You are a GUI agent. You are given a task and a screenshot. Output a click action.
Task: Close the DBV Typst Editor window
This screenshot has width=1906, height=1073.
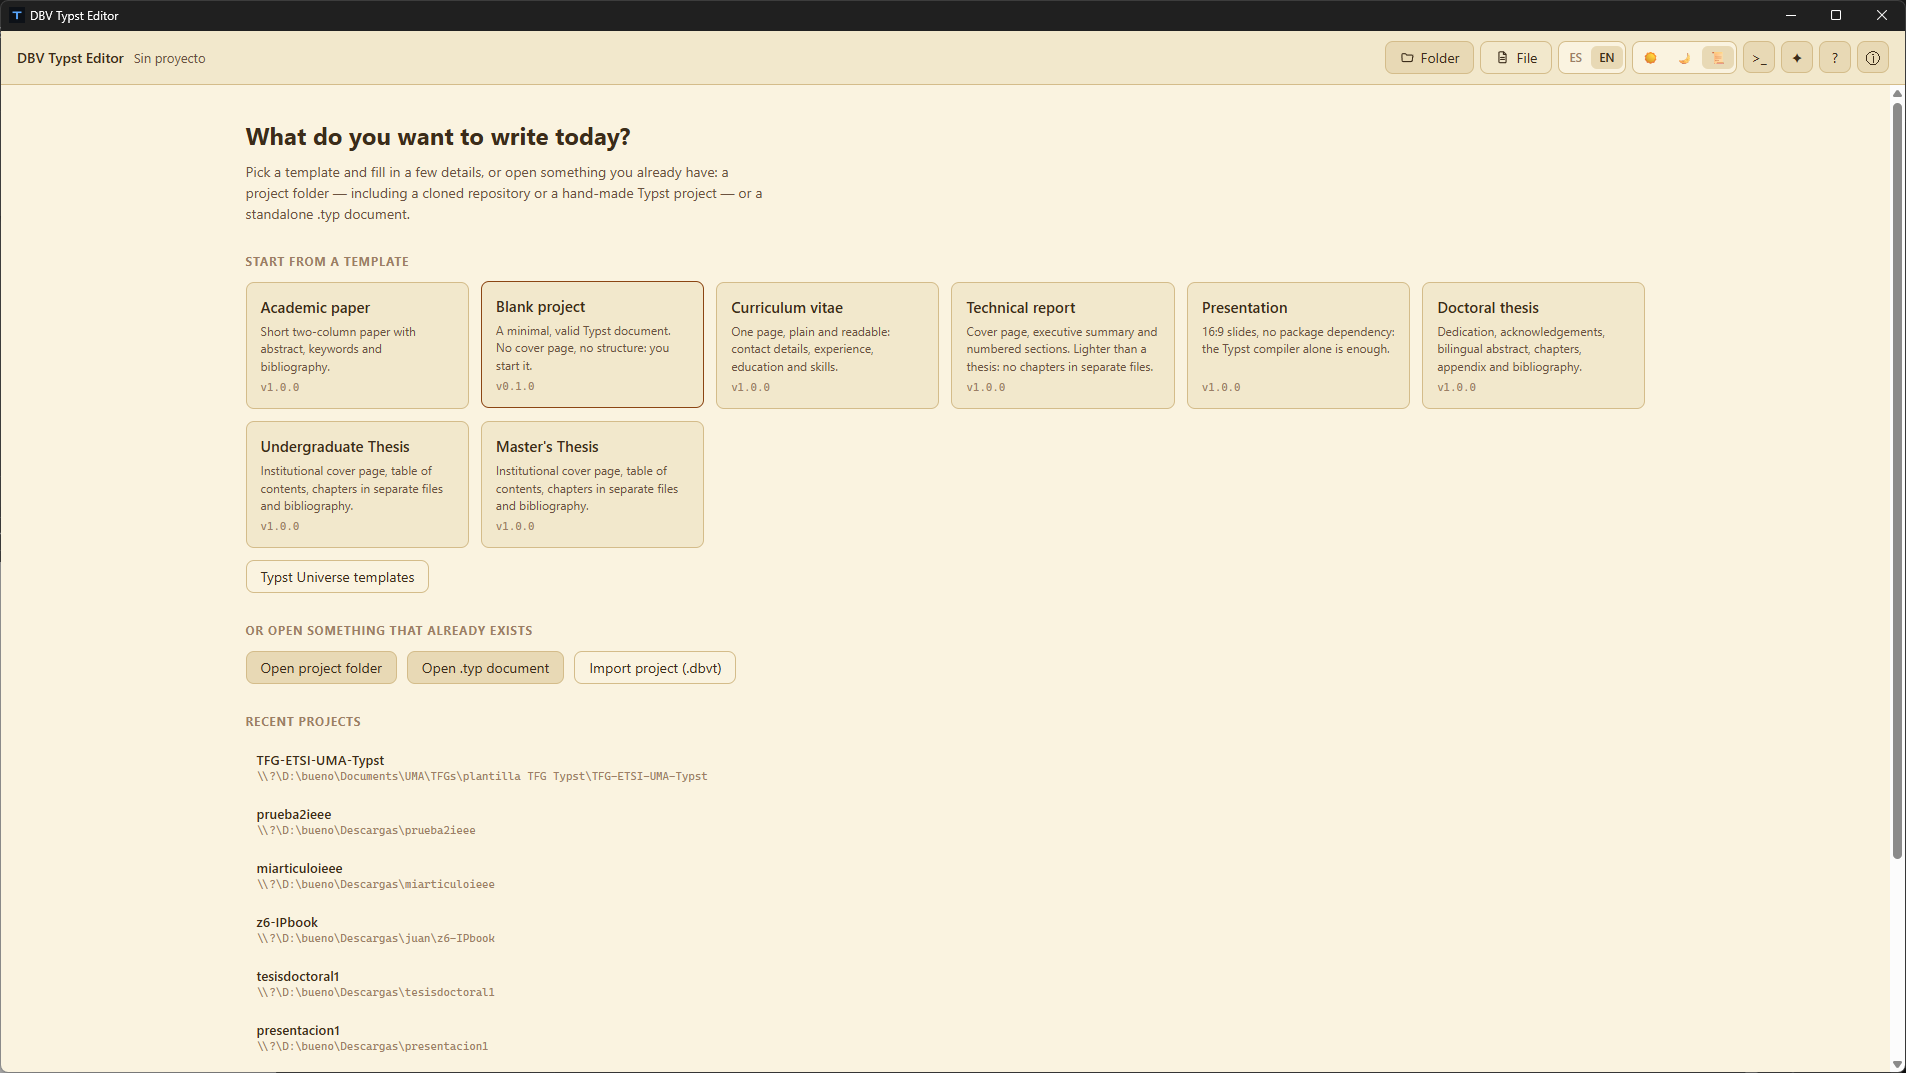(x=1882, y=15)
